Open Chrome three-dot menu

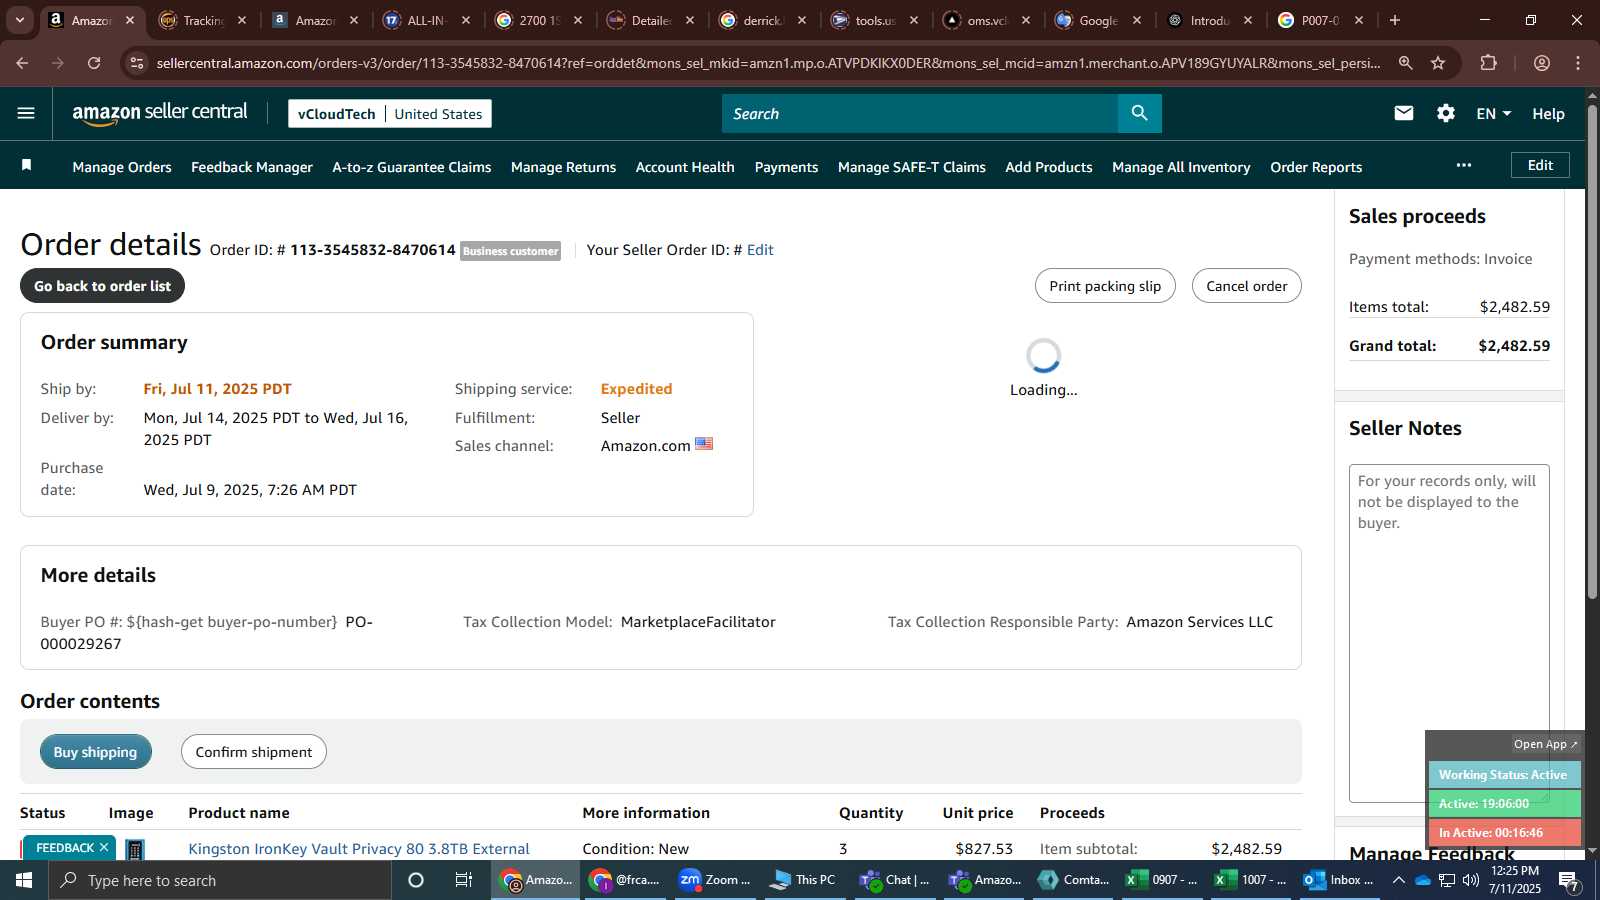[1578, 63]
